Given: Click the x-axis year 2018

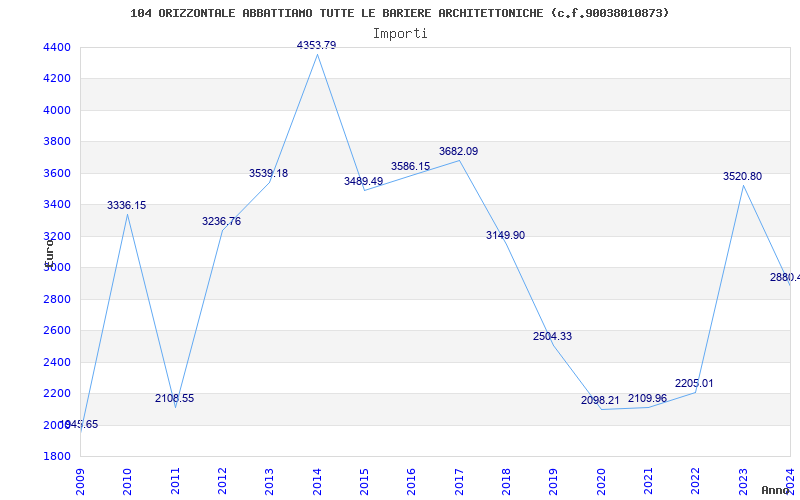Looking at the screenshot, I should 506,481.
